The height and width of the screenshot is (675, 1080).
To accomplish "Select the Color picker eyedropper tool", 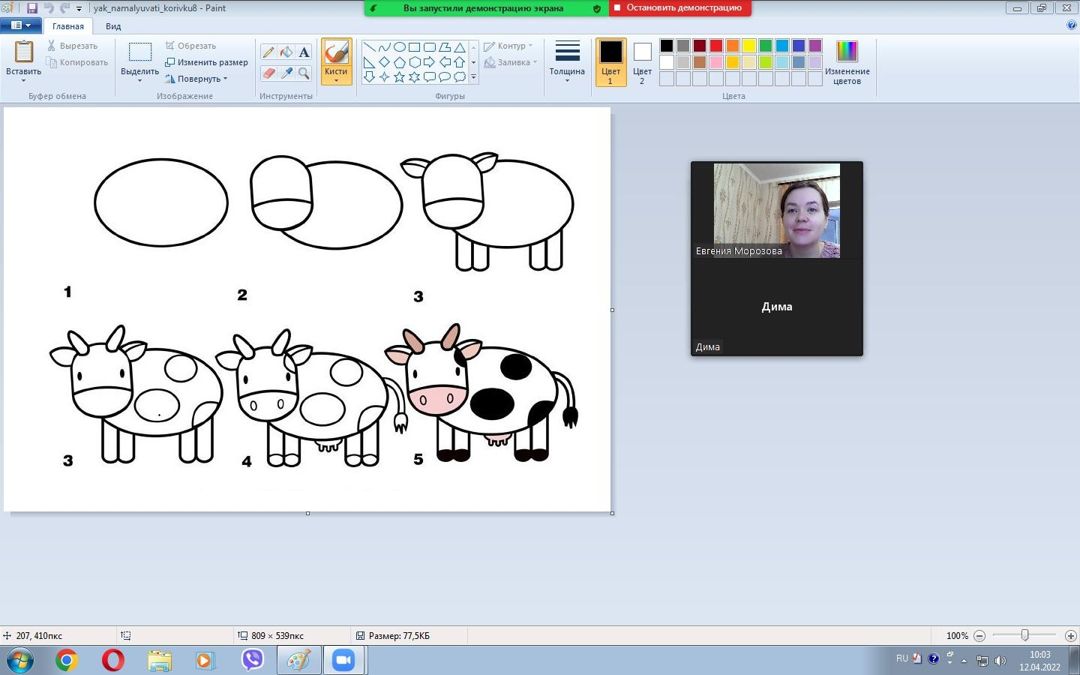I will point(286,74).
